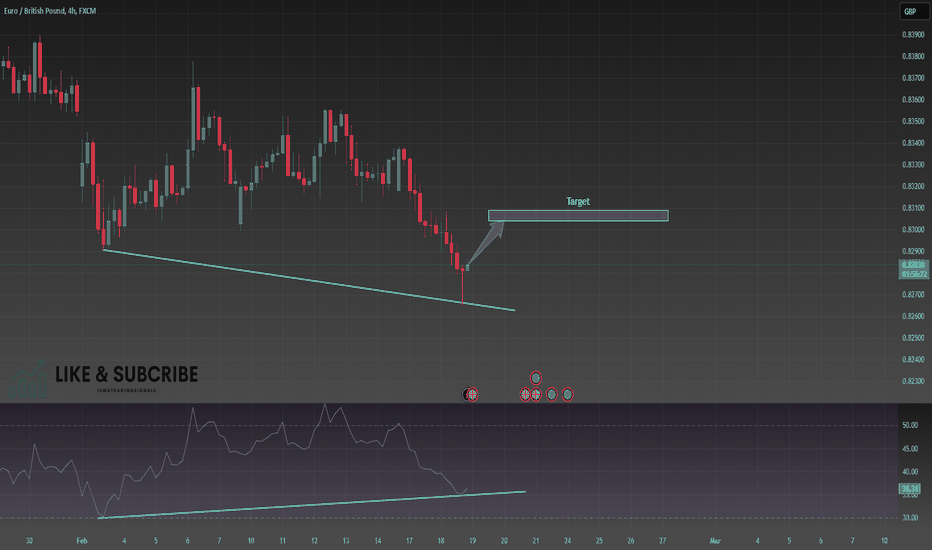The height and width of the screenshot is (550, 932).
Task: Click the 12 date label on time axis
Action: click(x=314, y=540)
